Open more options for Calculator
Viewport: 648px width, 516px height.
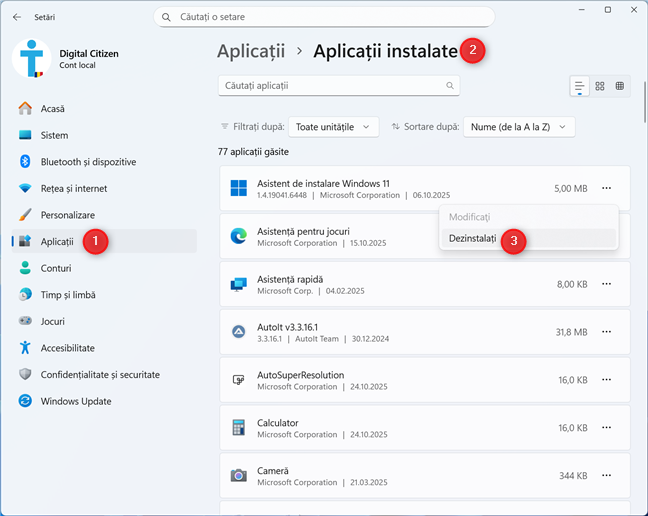click(606, 428)
